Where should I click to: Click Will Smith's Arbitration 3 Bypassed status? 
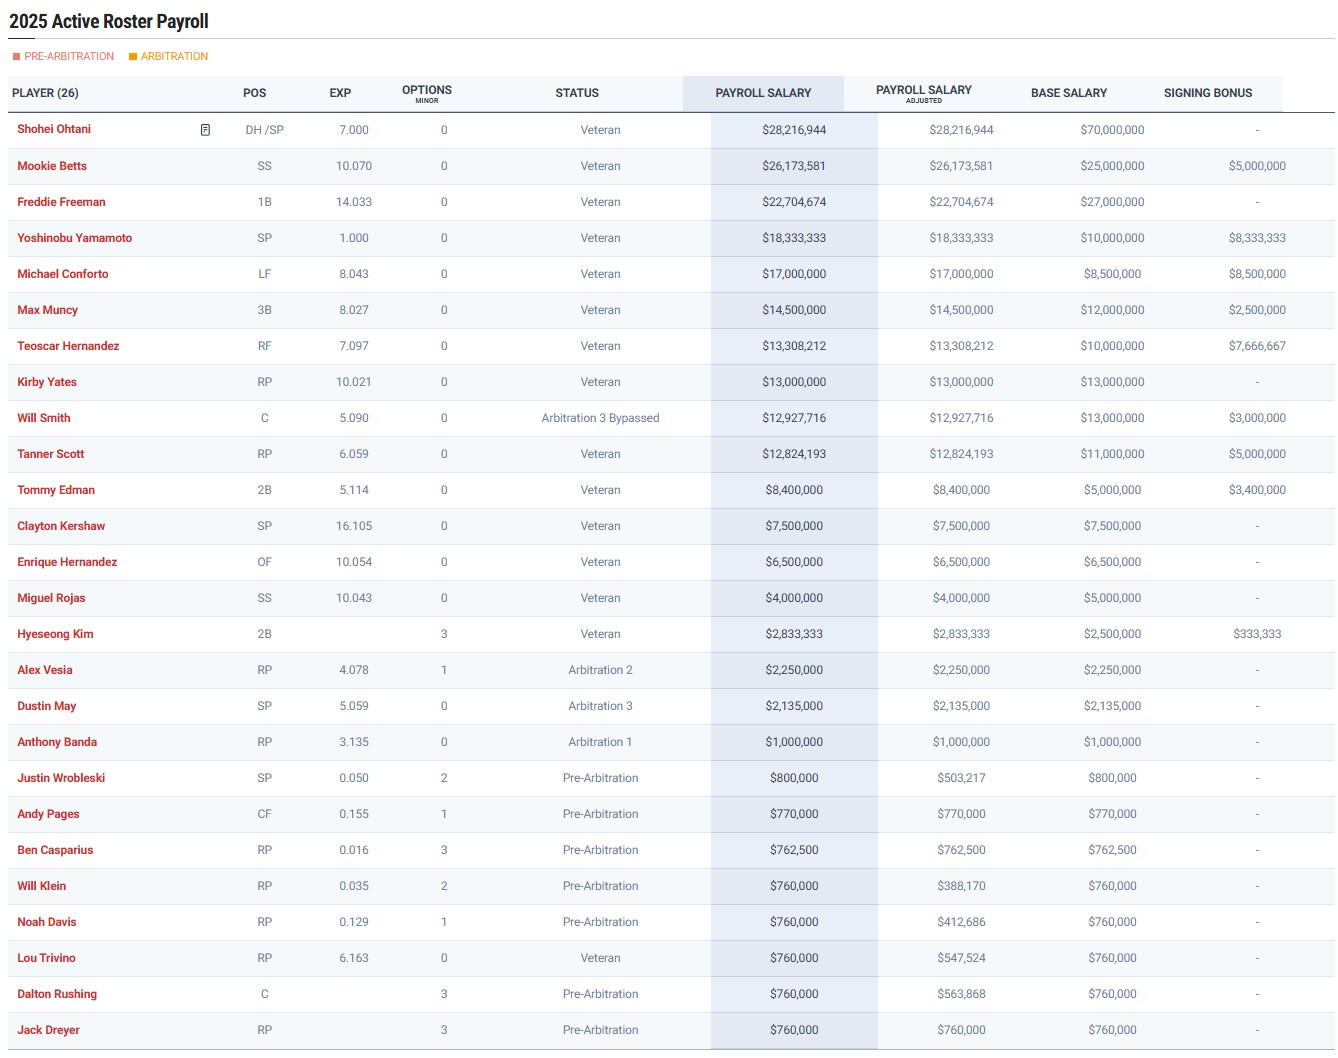tap(600, 418)
